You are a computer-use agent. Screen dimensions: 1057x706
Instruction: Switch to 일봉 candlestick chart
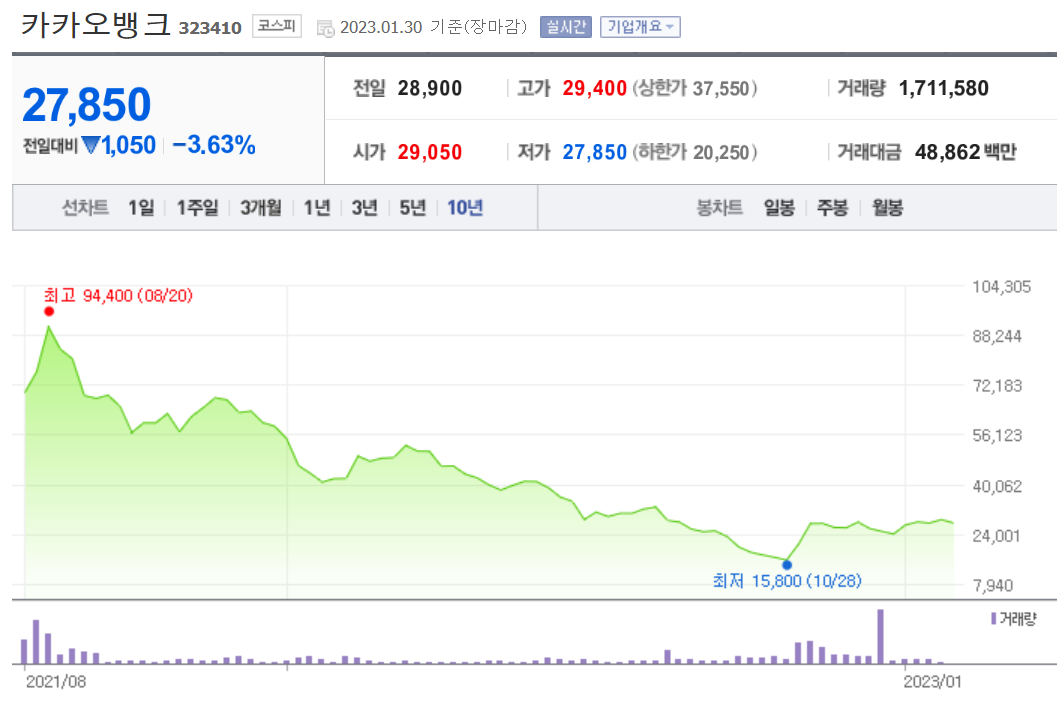pyautogui.click(x=779, y=208)
